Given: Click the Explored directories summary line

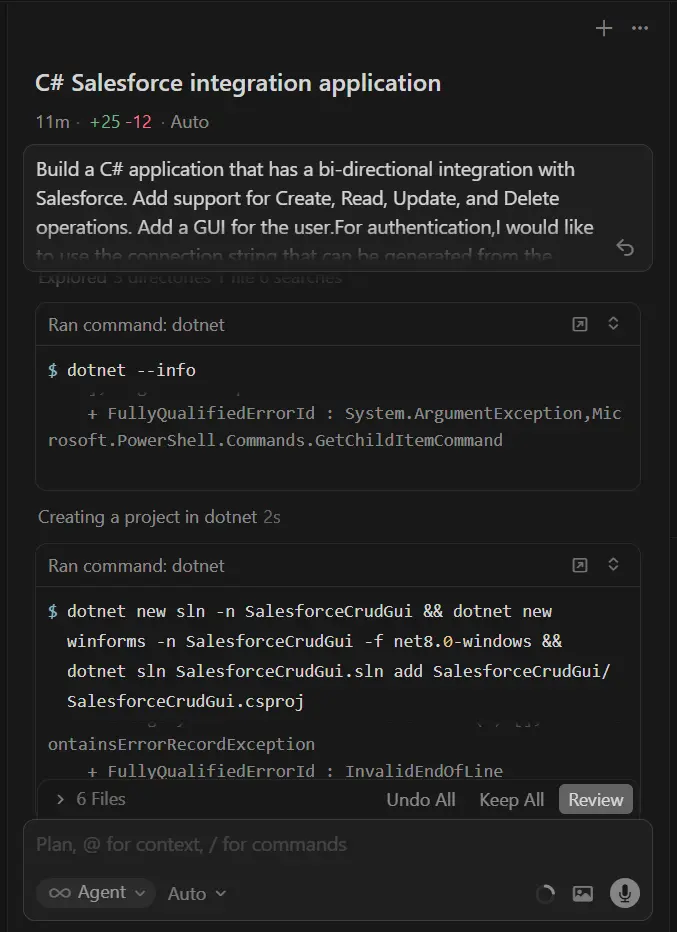Looking at the screenshot, I should tap(190, 279).
